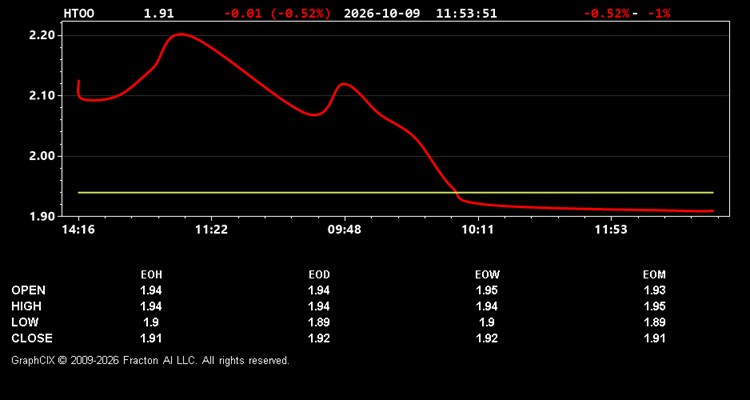The width and height of the screenshot is (750, 400).
Task: Click EOM close value 1.91
Action: [654, 338]
